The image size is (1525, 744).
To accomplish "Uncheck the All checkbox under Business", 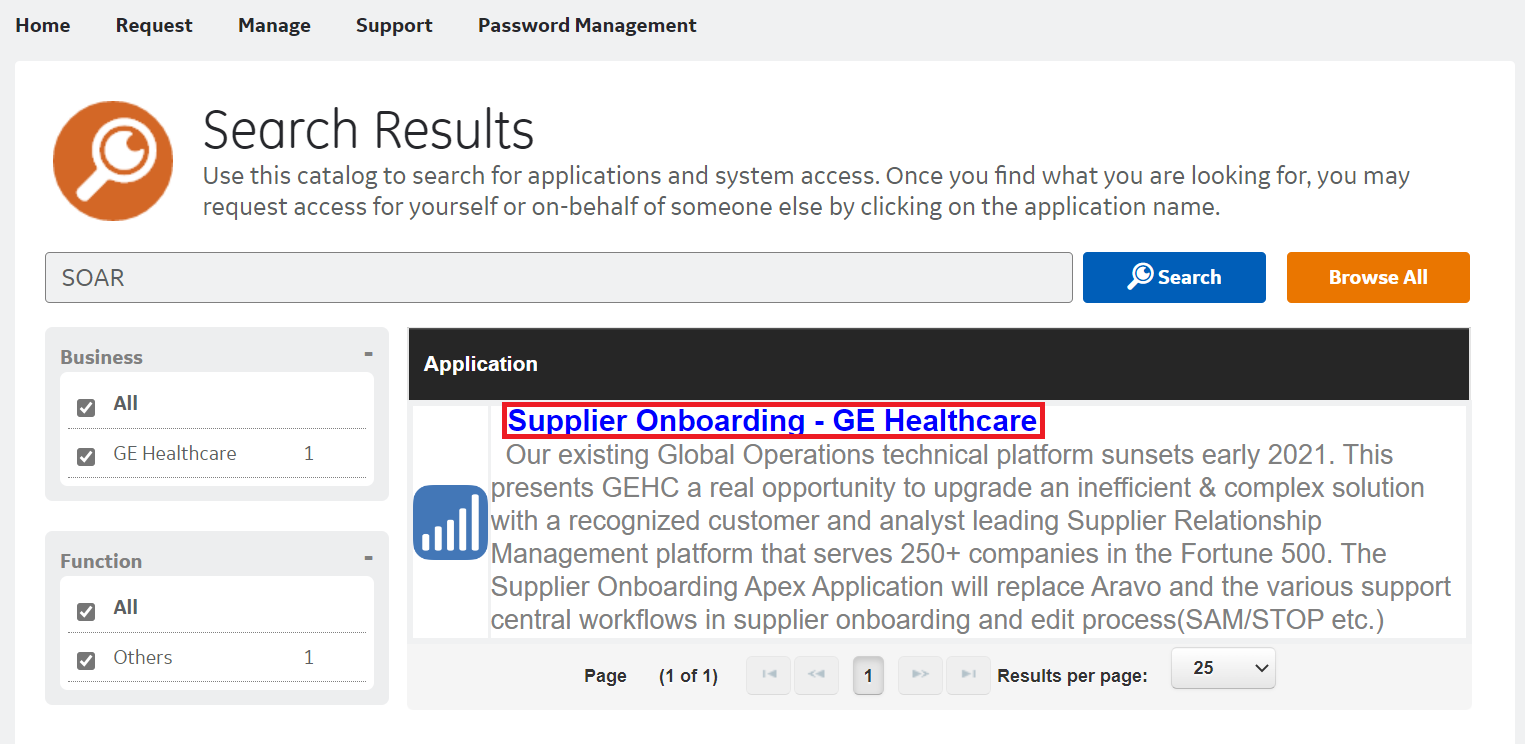I will (86, 407).
